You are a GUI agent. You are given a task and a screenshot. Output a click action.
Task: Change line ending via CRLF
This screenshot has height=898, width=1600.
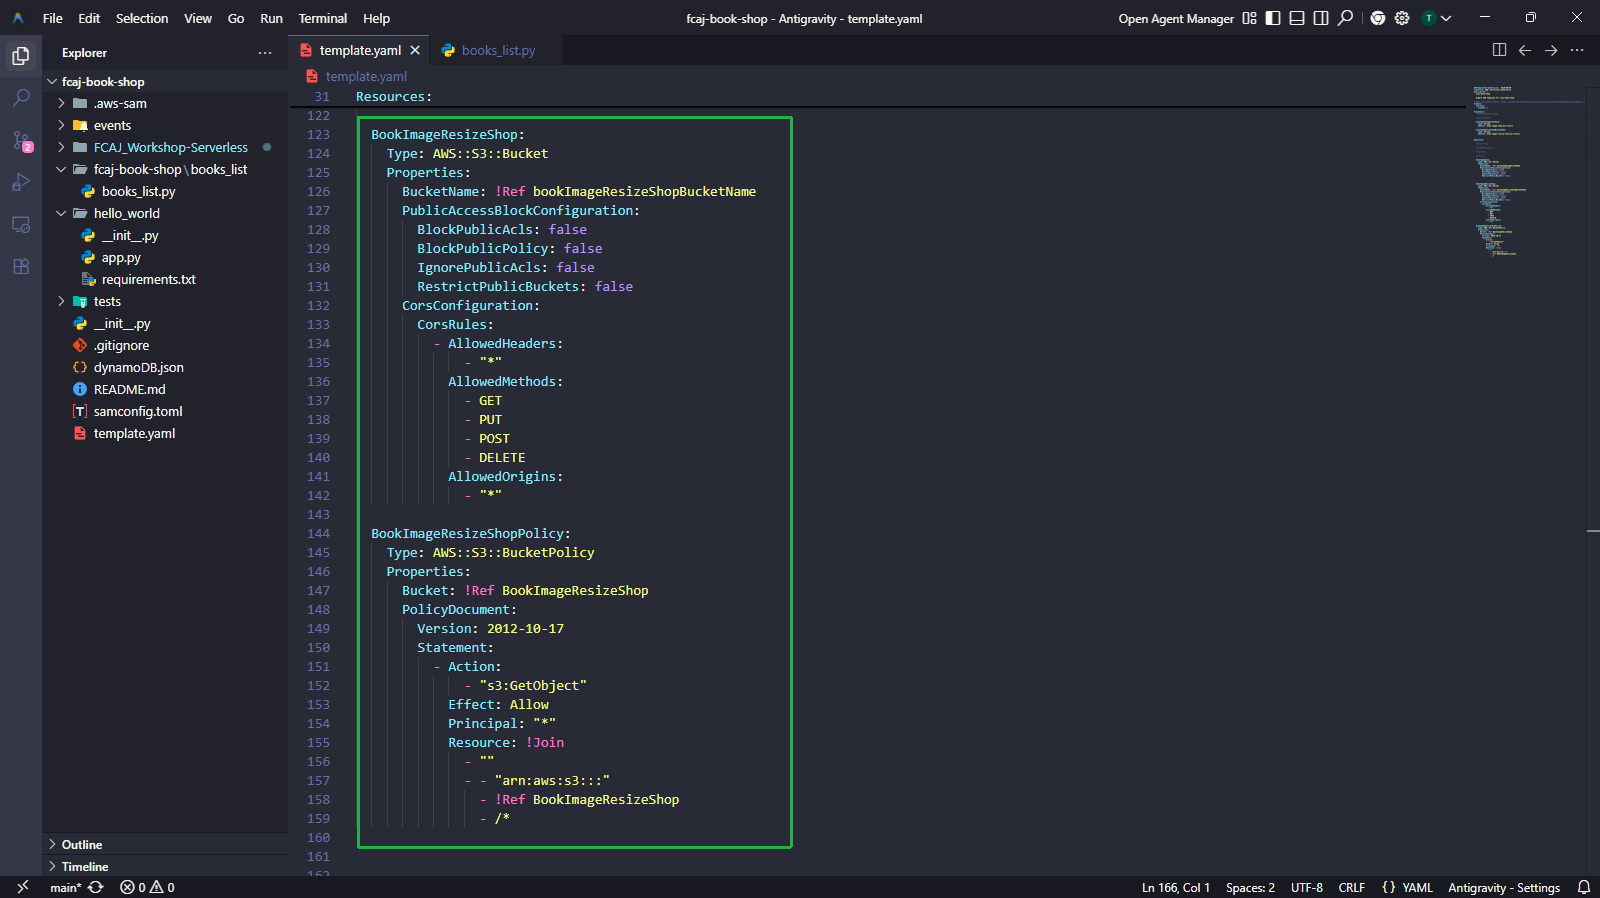[1352, 887]
